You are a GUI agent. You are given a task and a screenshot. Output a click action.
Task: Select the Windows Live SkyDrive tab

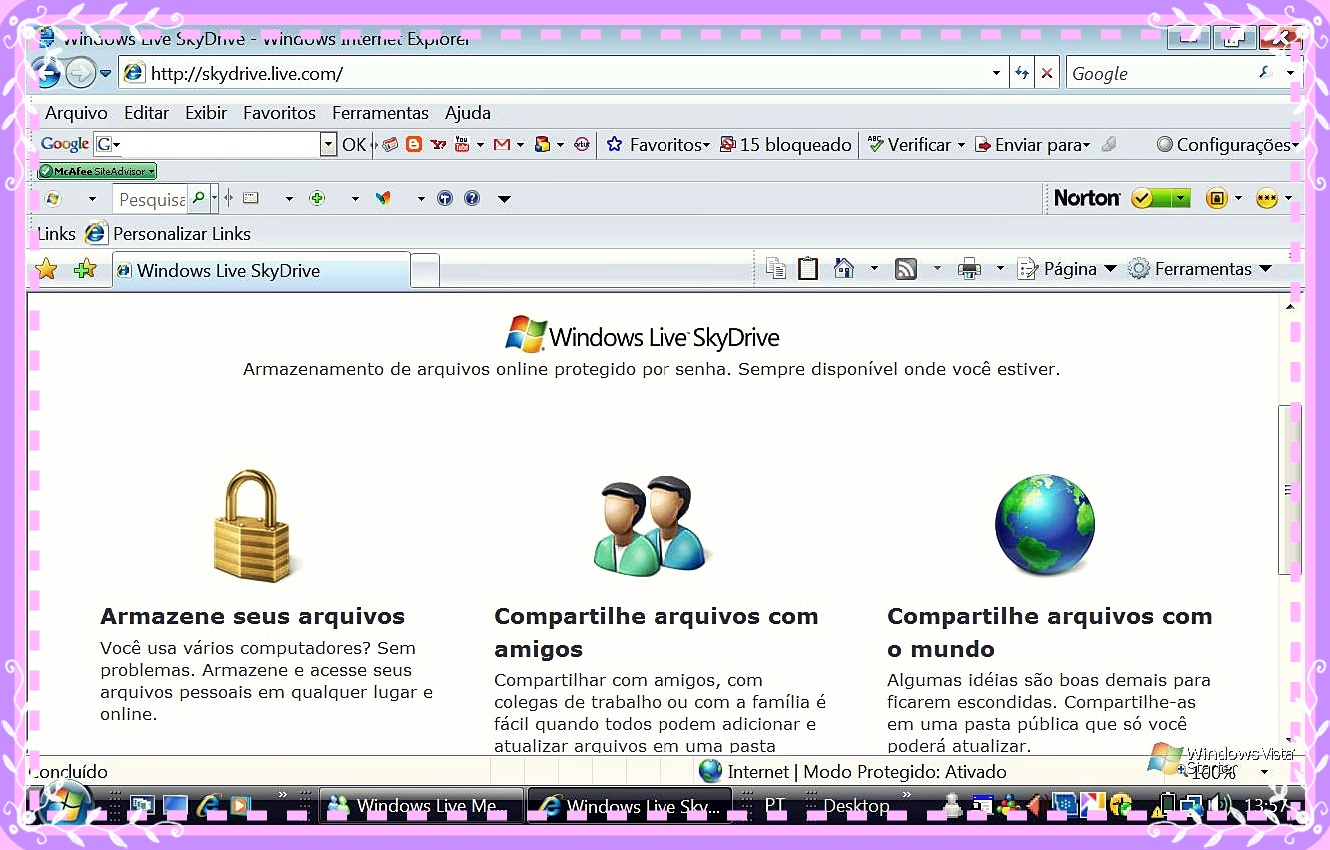(x=260, y=270)
